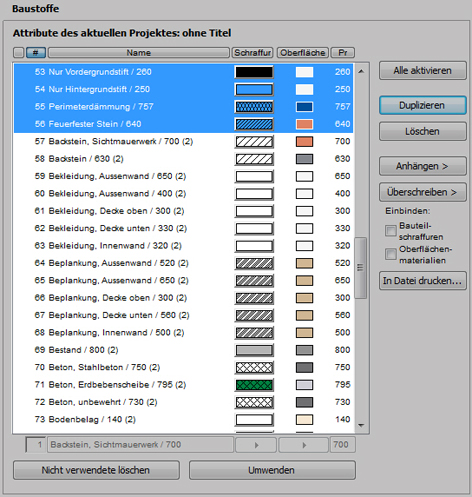
Task: Toggle the blank checkbox column header
Action: coord(19,53)
